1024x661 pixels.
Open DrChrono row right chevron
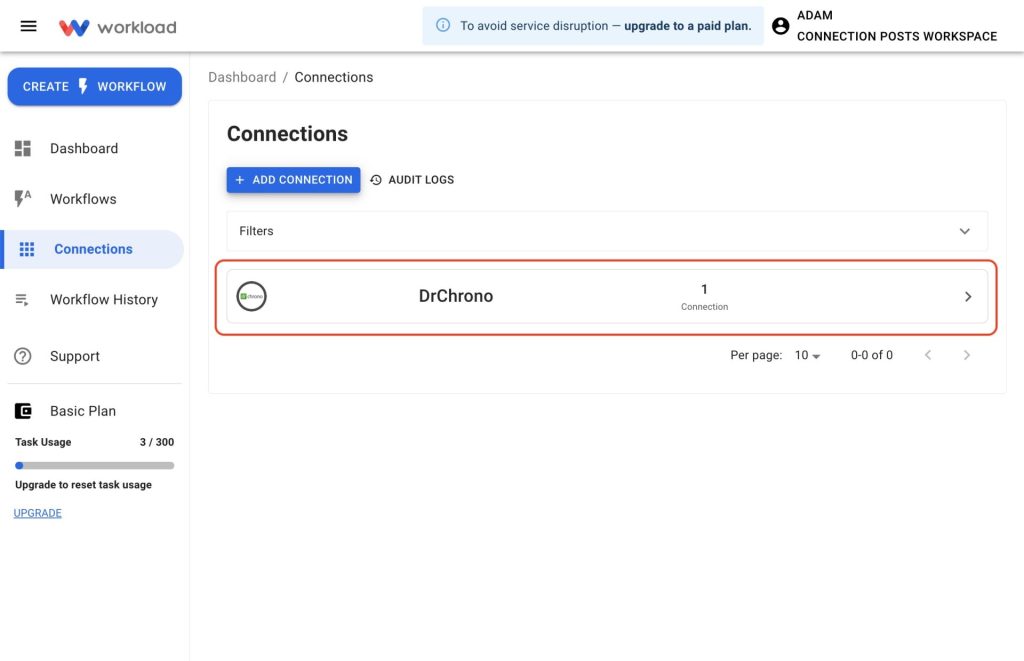(968, 297)
